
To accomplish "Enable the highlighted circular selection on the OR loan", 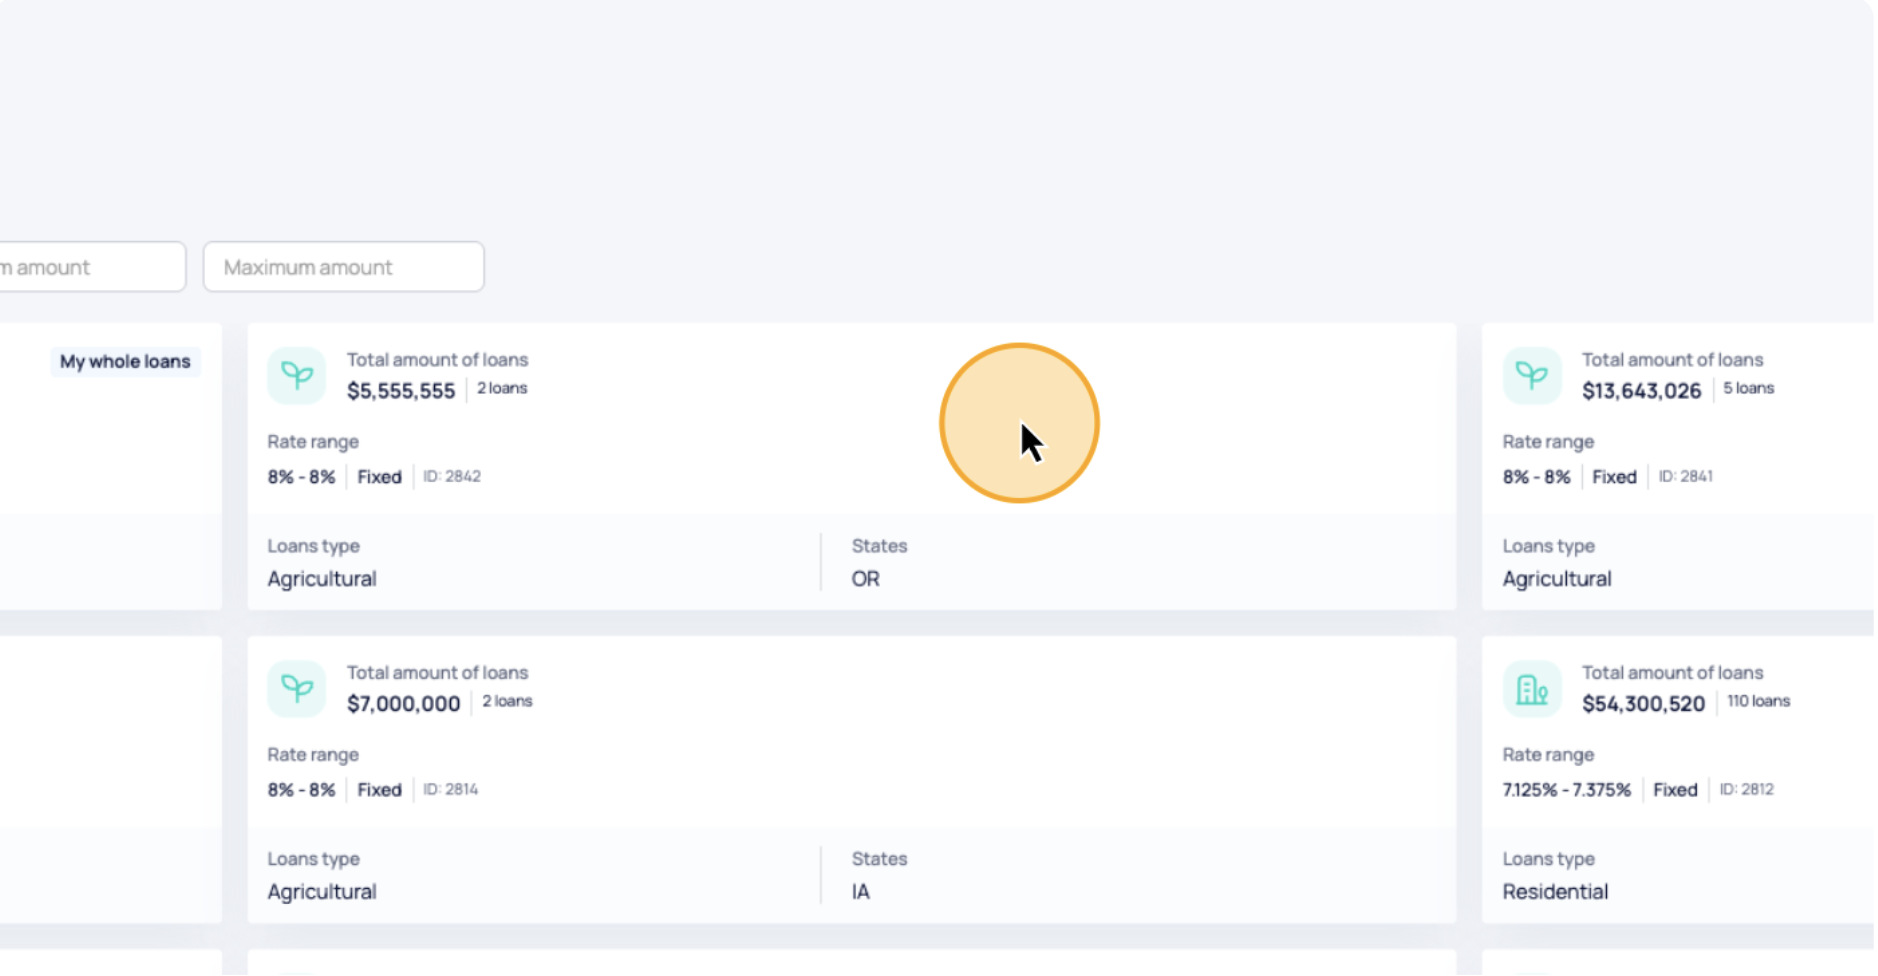I will 1019,423.
